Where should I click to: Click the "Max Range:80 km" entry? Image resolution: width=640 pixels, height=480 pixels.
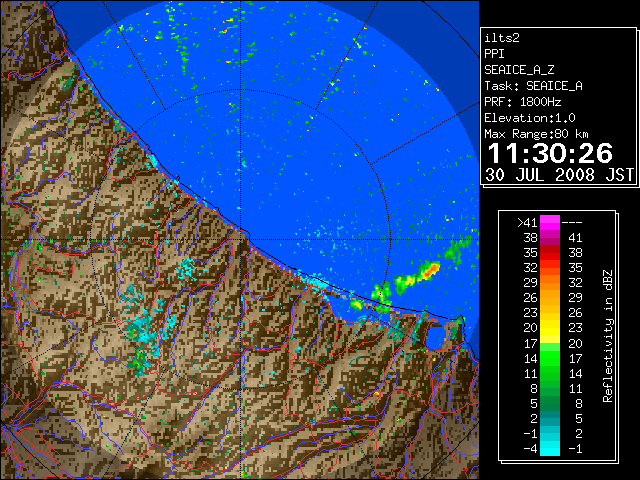[536, 134]
